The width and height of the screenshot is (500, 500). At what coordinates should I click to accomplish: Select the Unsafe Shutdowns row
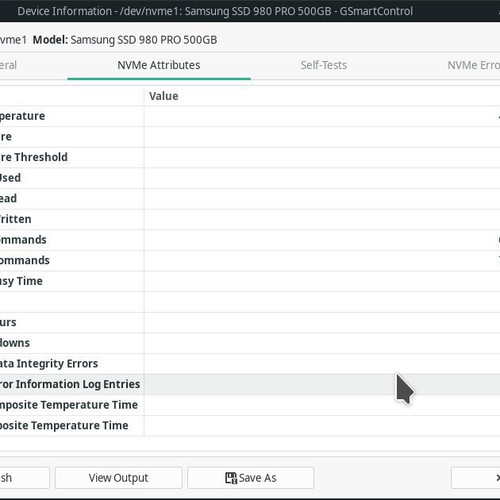250,343
